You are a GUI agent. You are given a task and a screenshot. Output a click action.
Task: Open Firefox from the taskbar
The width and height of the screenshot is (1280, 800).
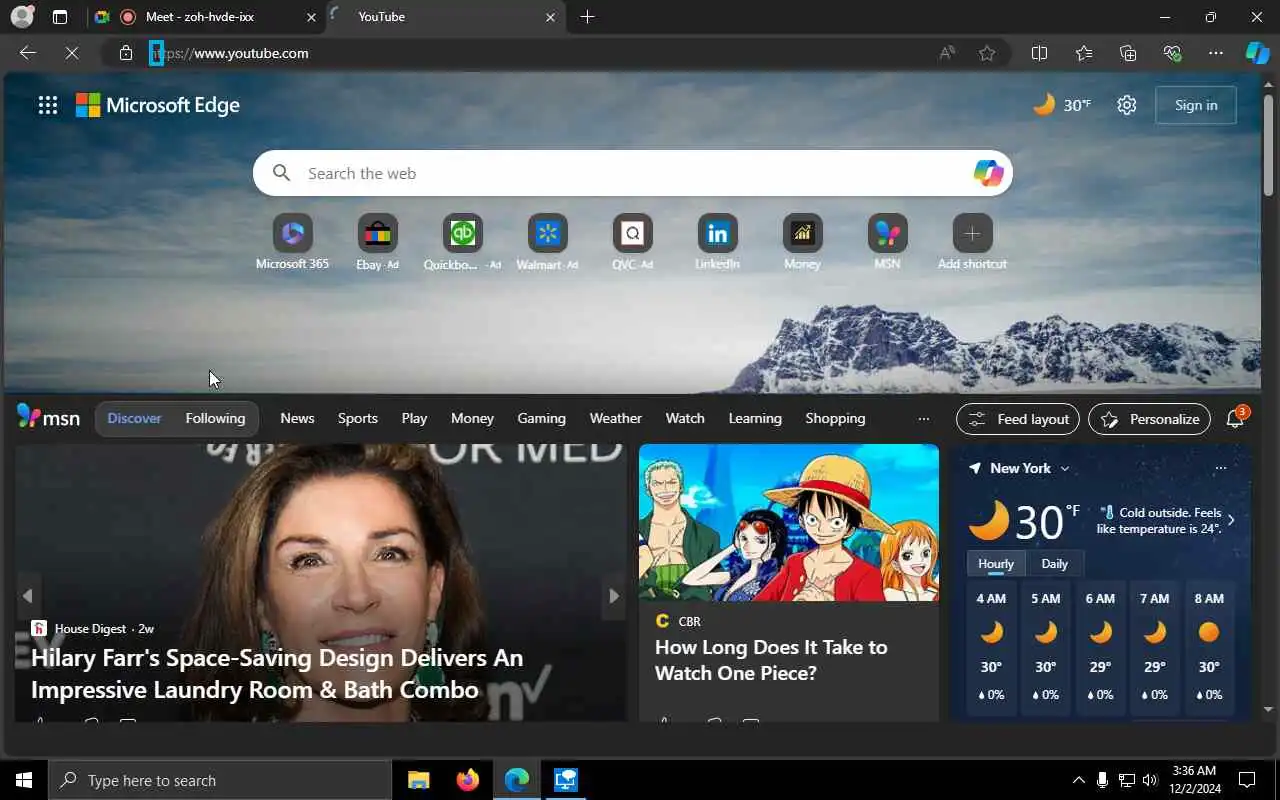pyautogui.click(x=467, y=780)
